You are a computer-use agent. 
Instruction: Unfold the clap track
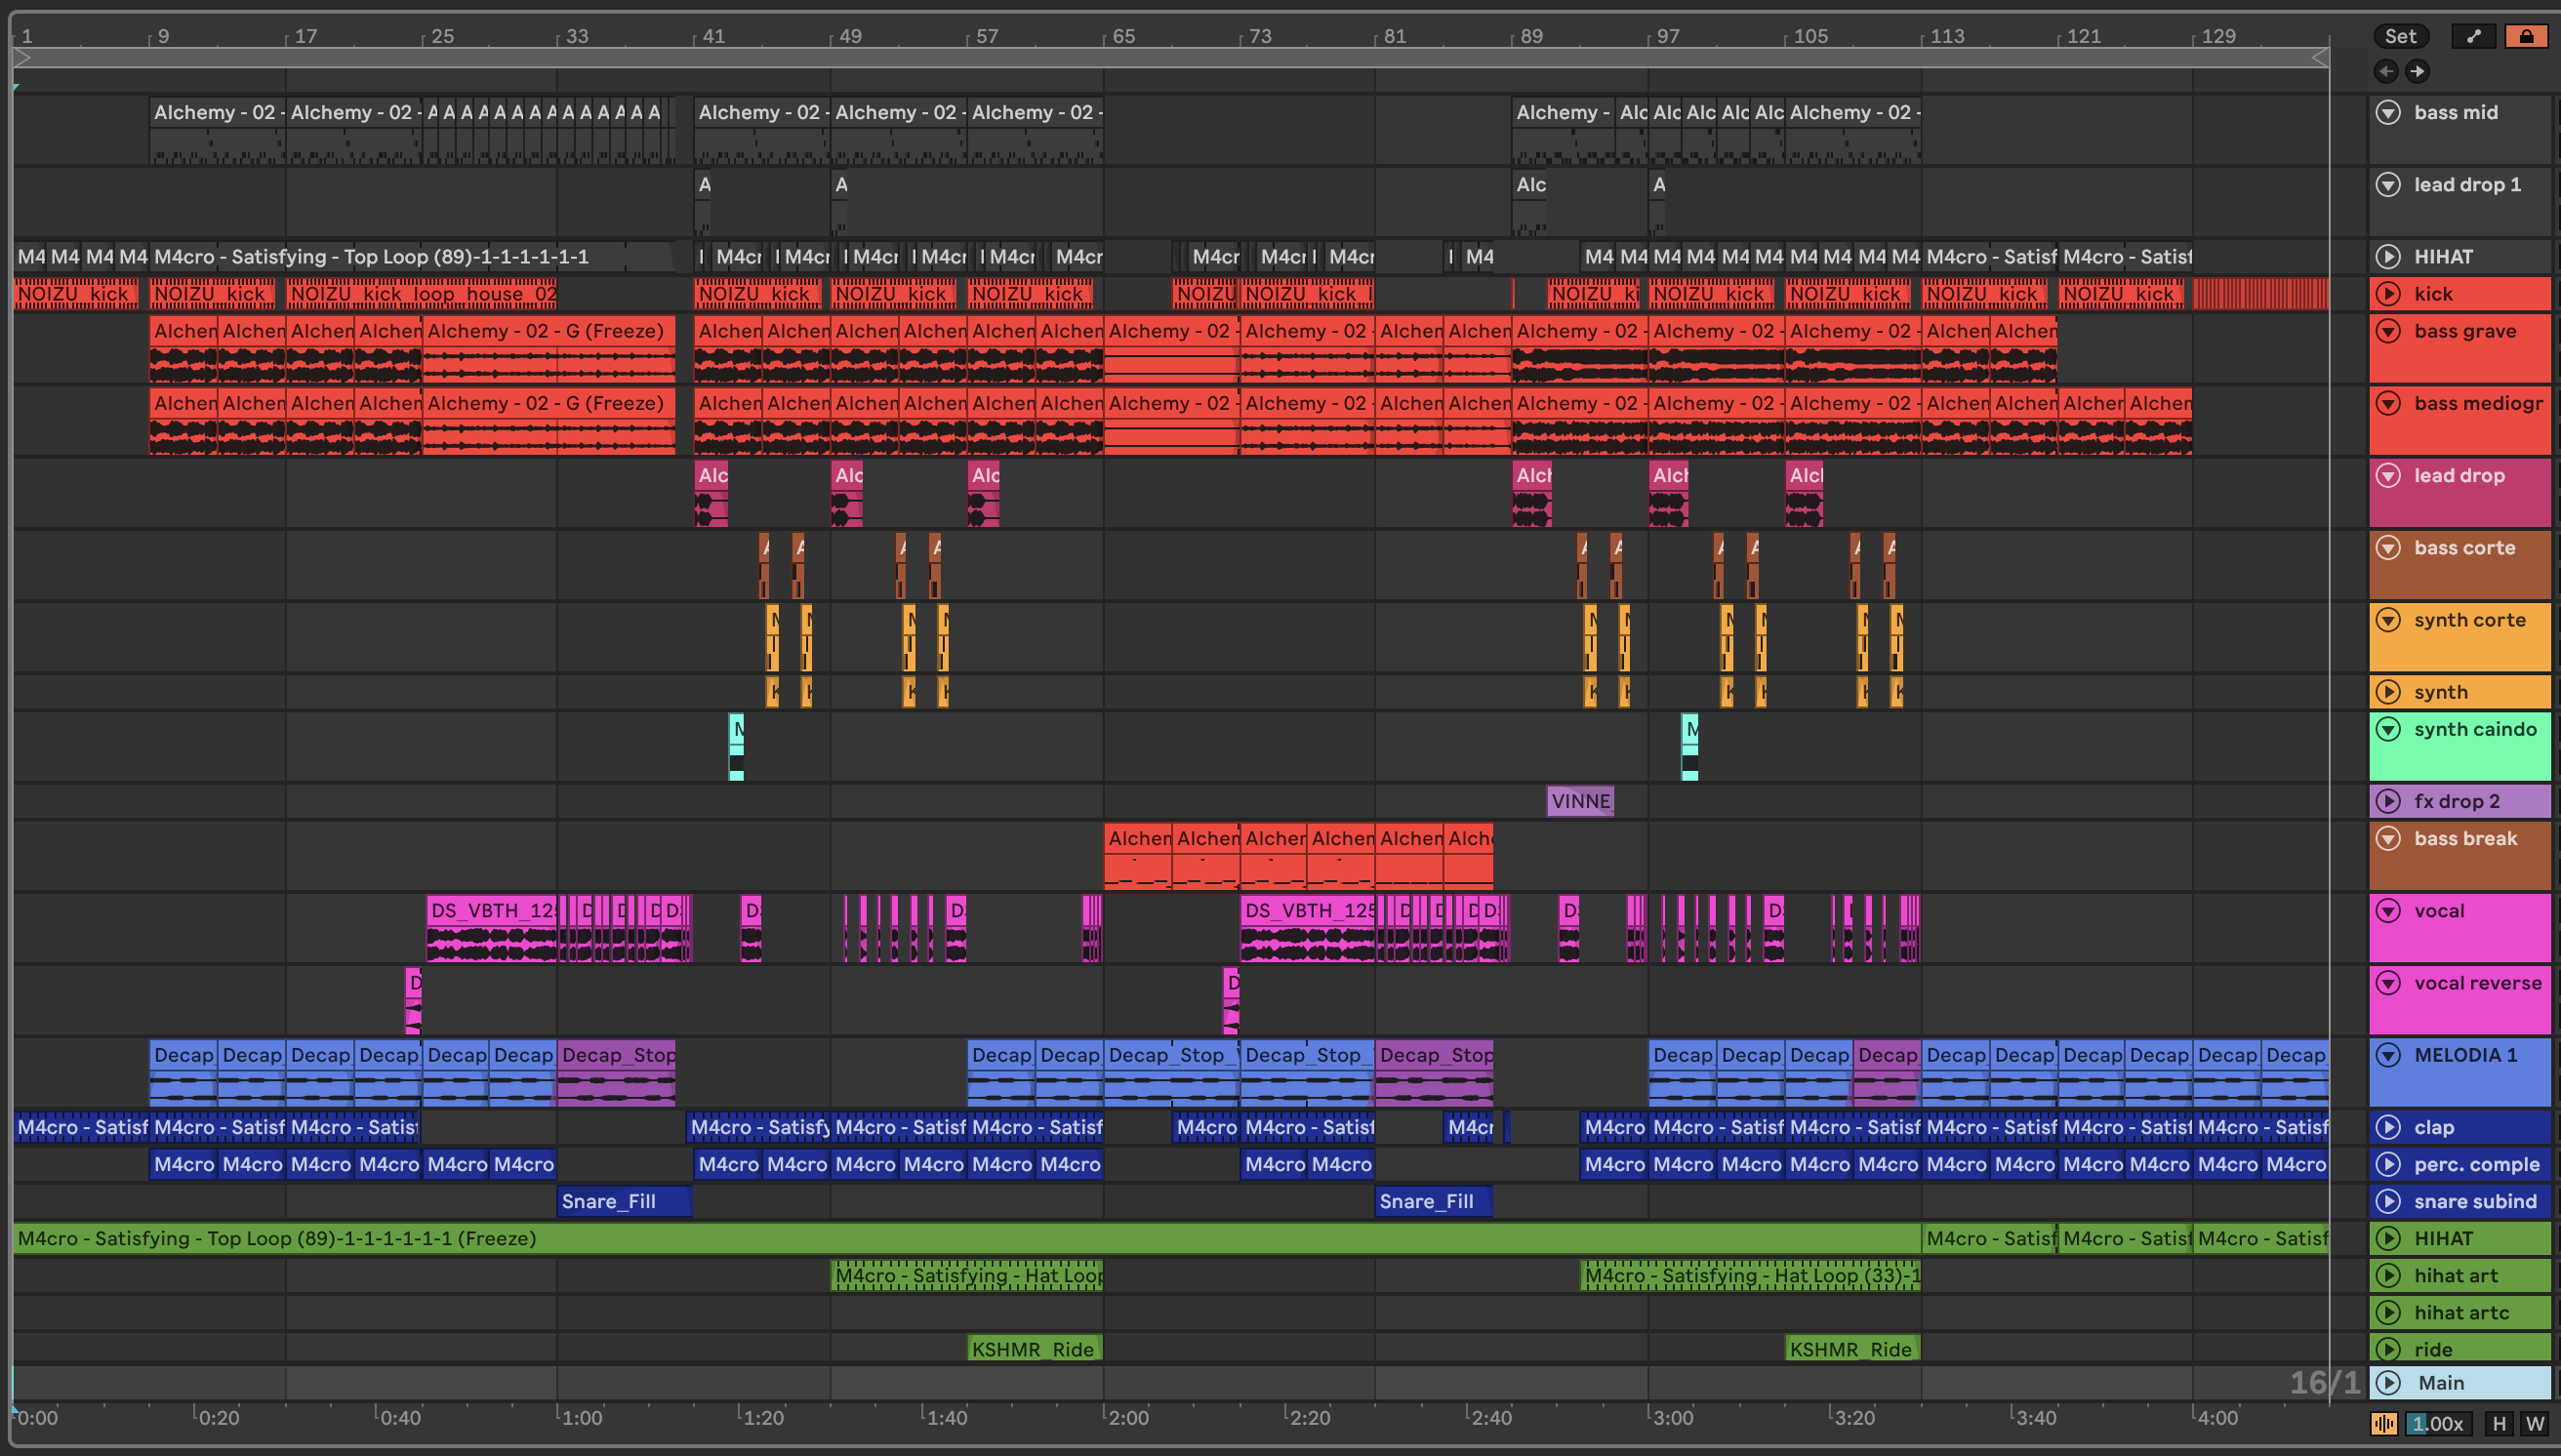[2388, 1127]
